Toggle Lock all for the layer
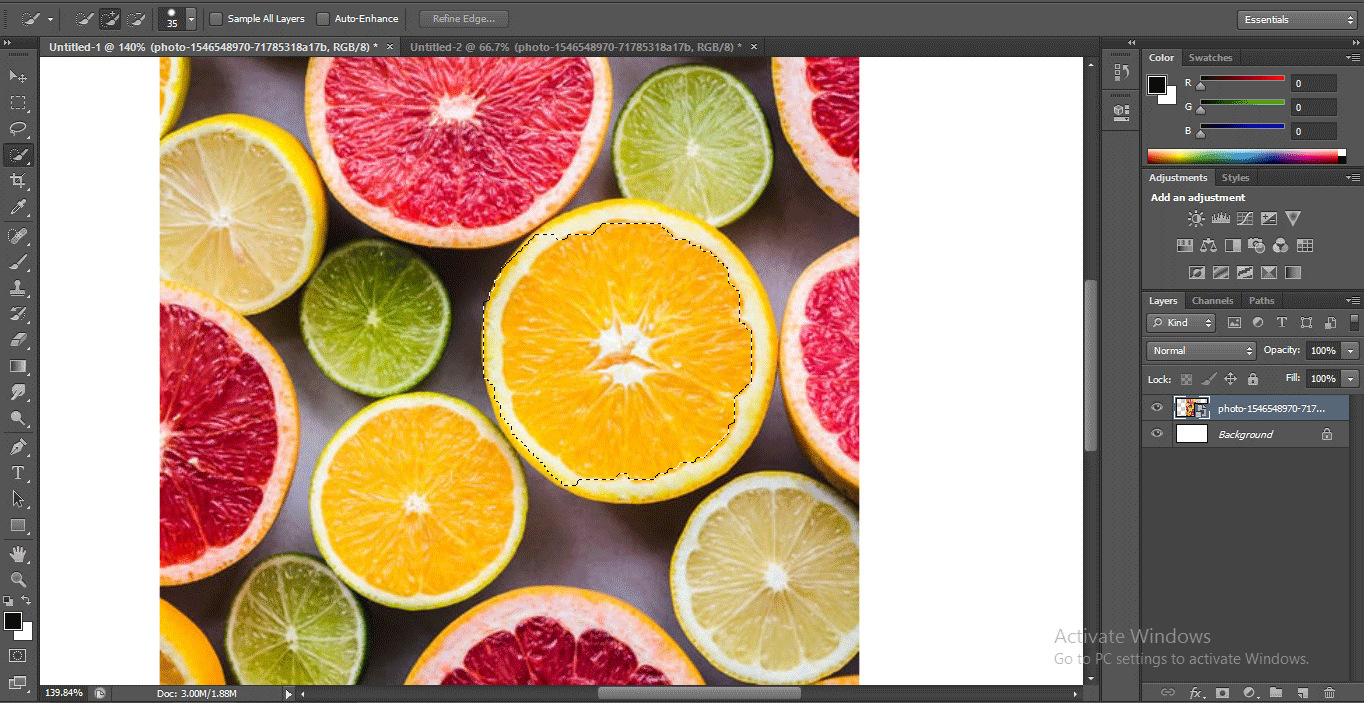1364x703 pixels. (x=1253, y=379)
